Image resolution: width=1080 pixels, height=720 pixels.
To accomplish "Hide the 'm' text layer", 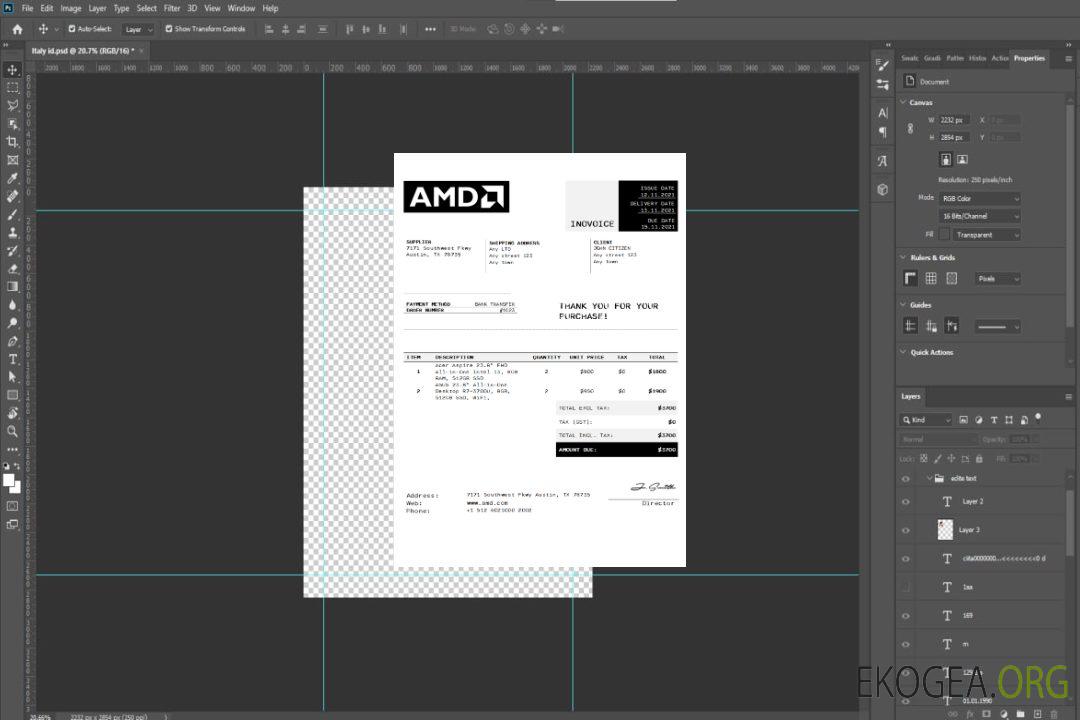I will (x=906, y=645).
